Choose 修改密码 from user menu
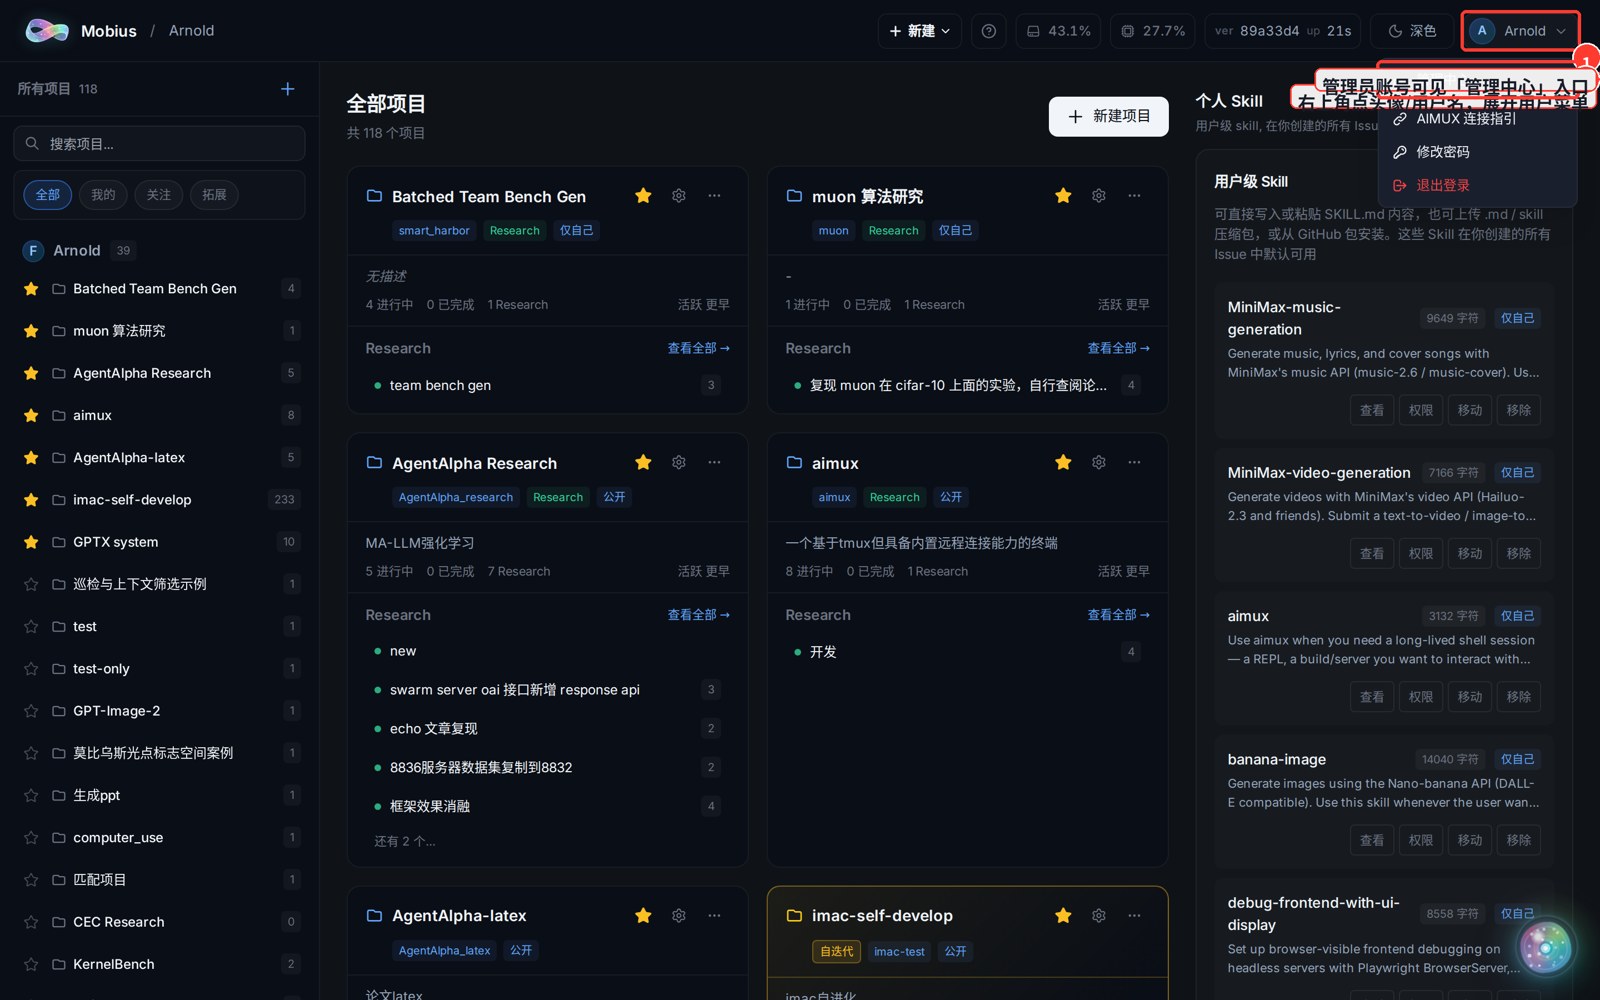1600x1000 pixels. pos(1442,152)
